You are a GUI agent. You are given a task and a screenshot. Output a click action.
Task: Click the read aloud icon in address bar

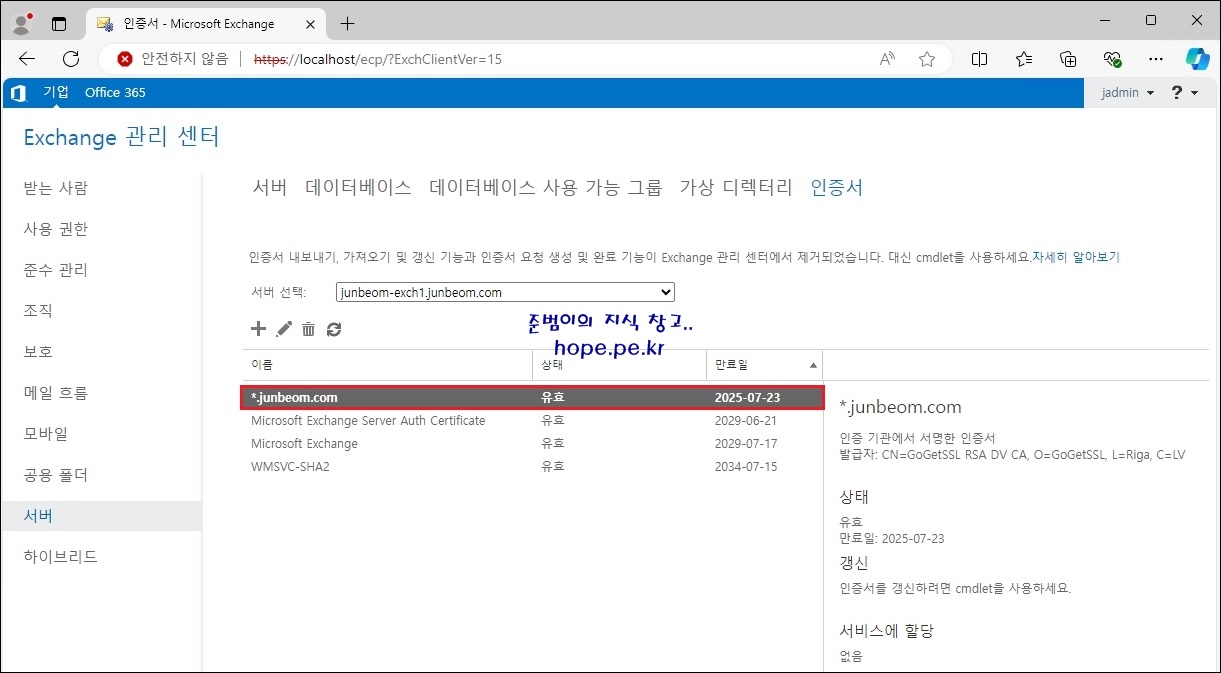[x=887, y=59]
